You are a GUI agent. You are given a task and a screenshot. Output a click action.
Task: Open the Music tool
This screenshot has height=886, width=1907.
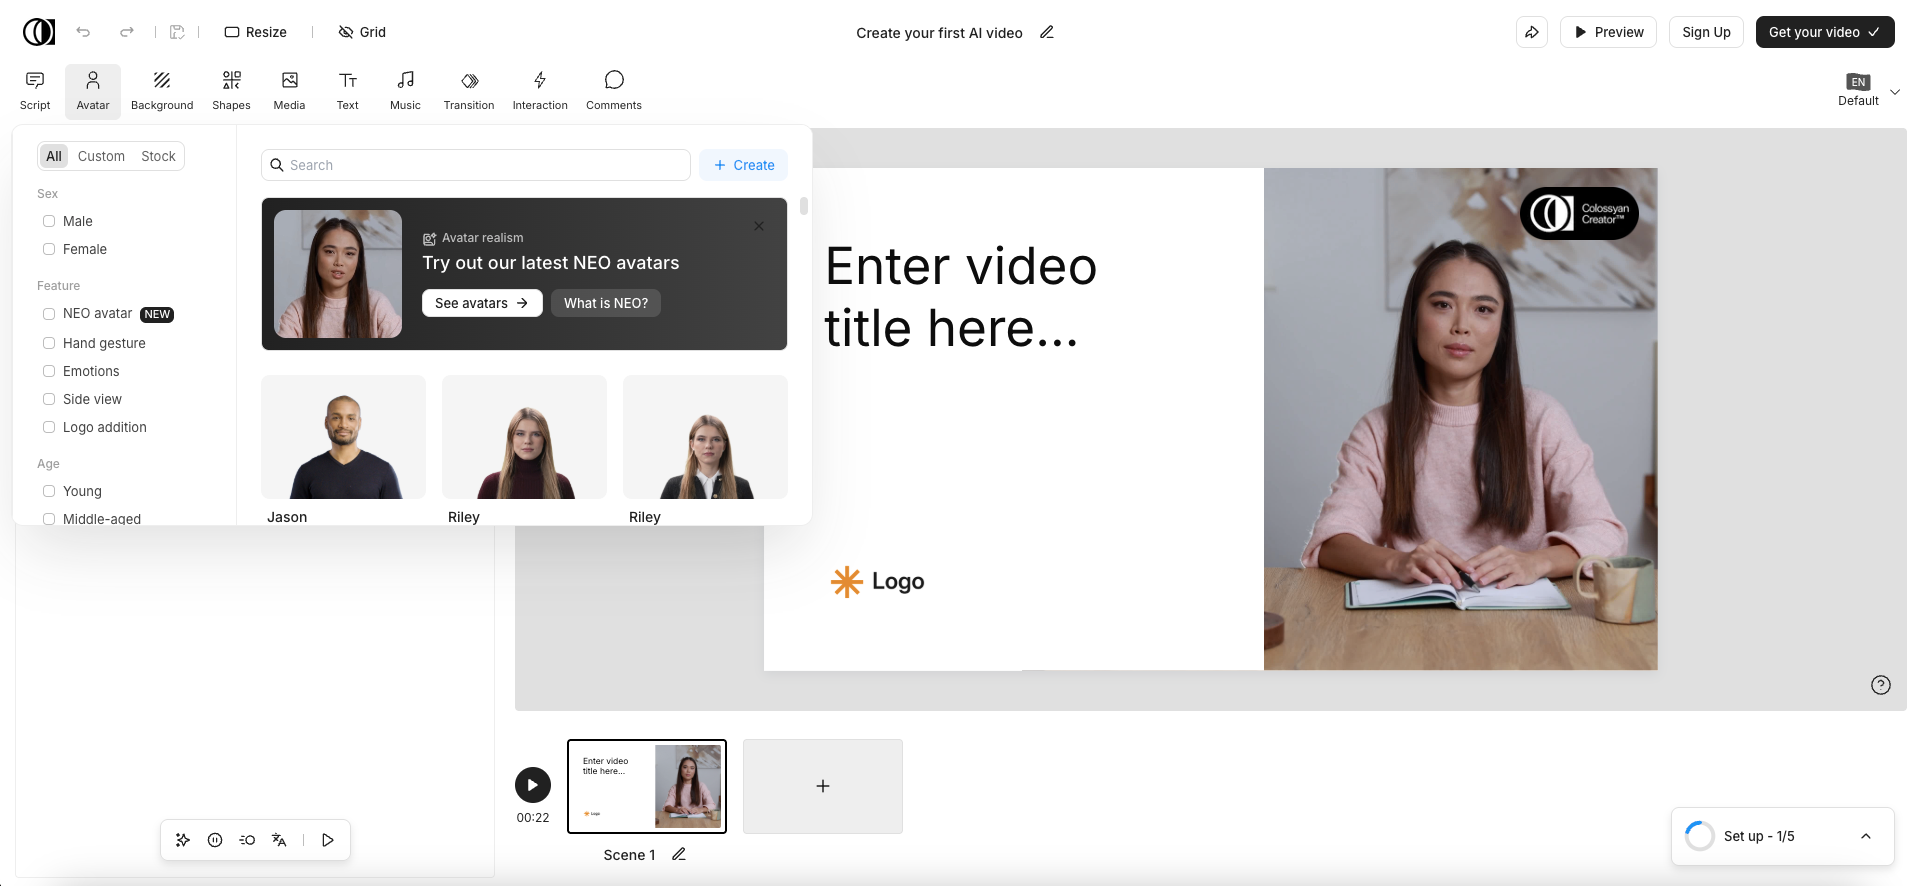coord(405,91)
